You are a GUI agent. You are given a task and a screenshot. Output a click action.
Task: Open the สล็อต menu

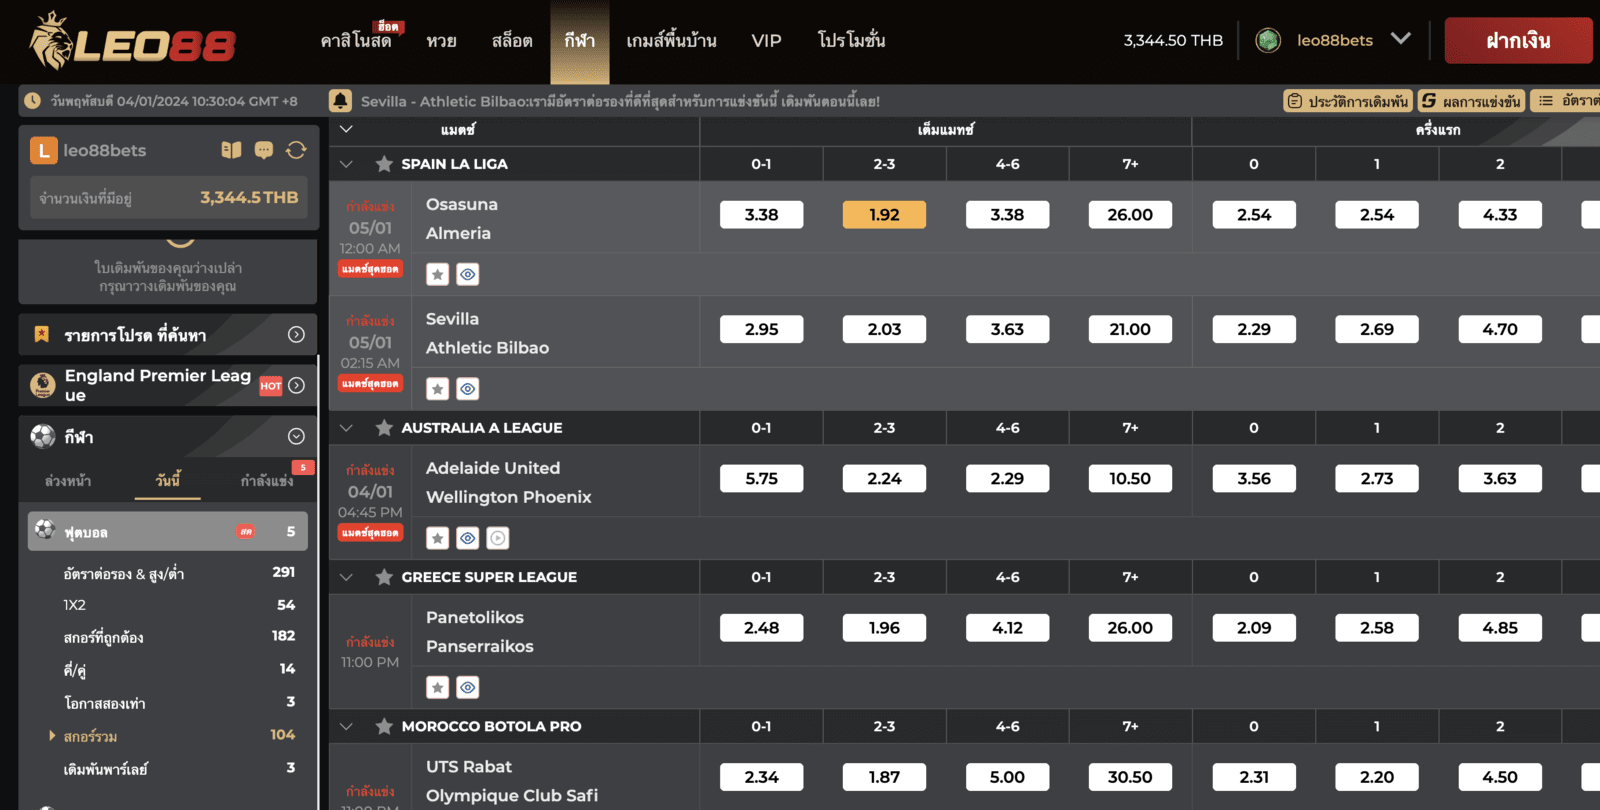512,41
